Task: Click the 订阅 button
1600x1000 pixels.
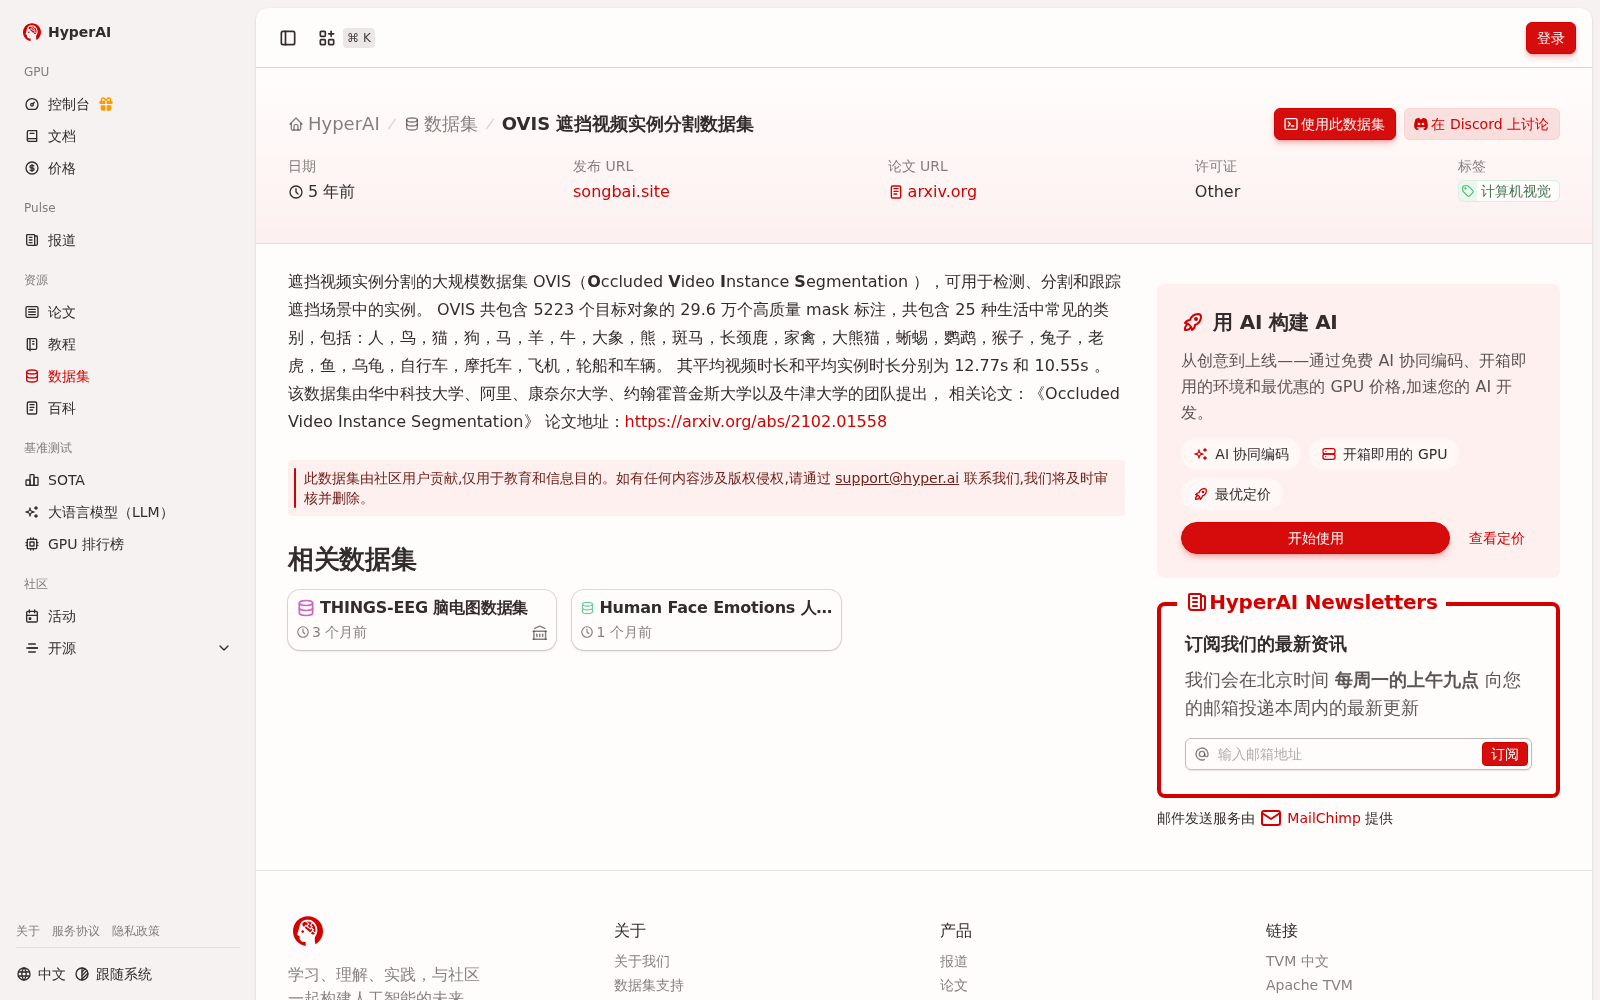Action: pos(1505,754)
